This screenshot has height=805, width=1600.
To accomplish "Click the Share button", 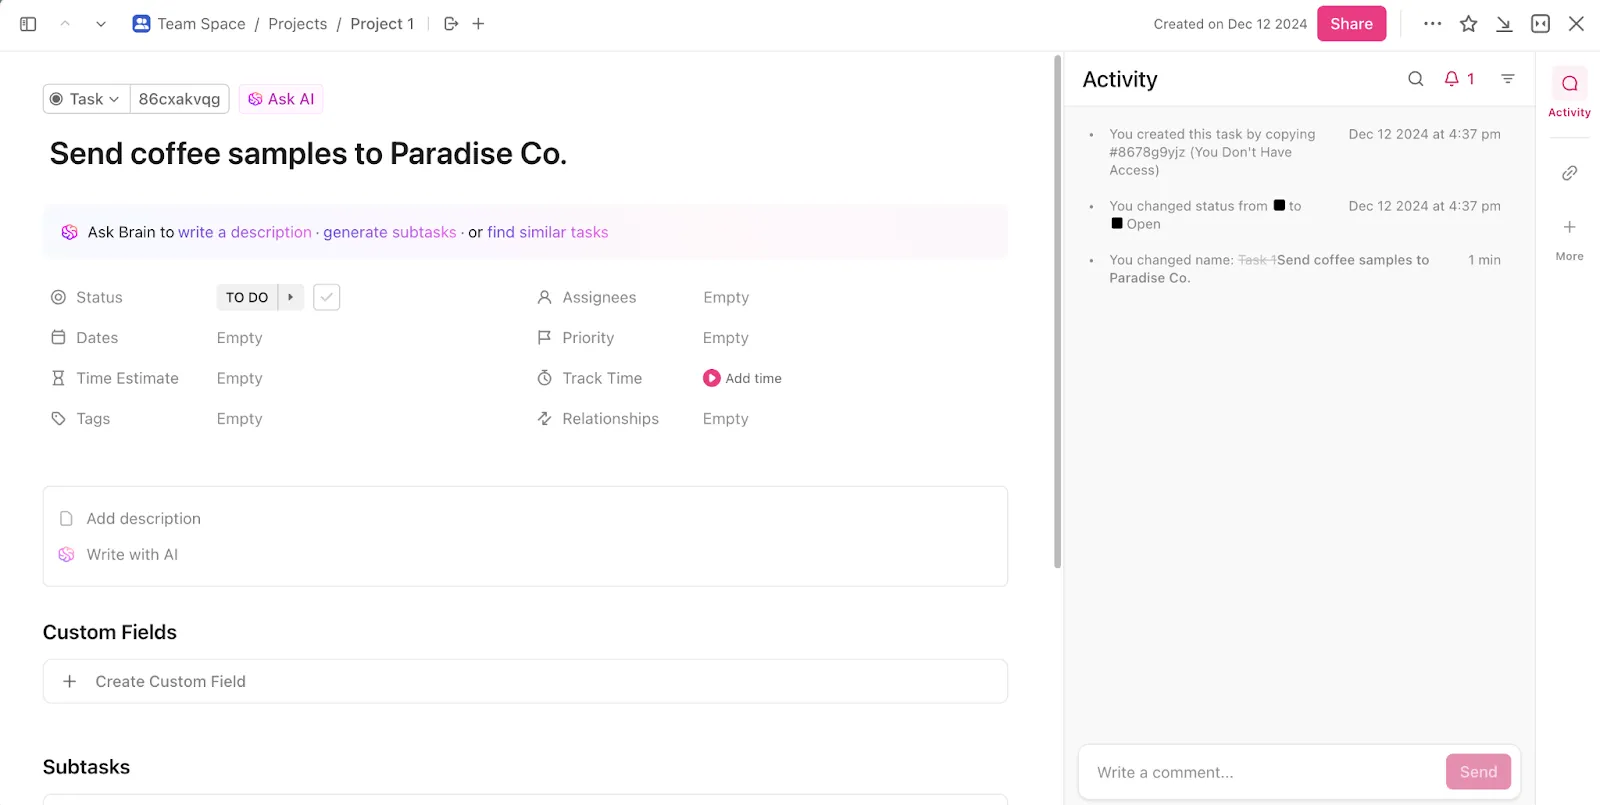I will (1351, 24).
